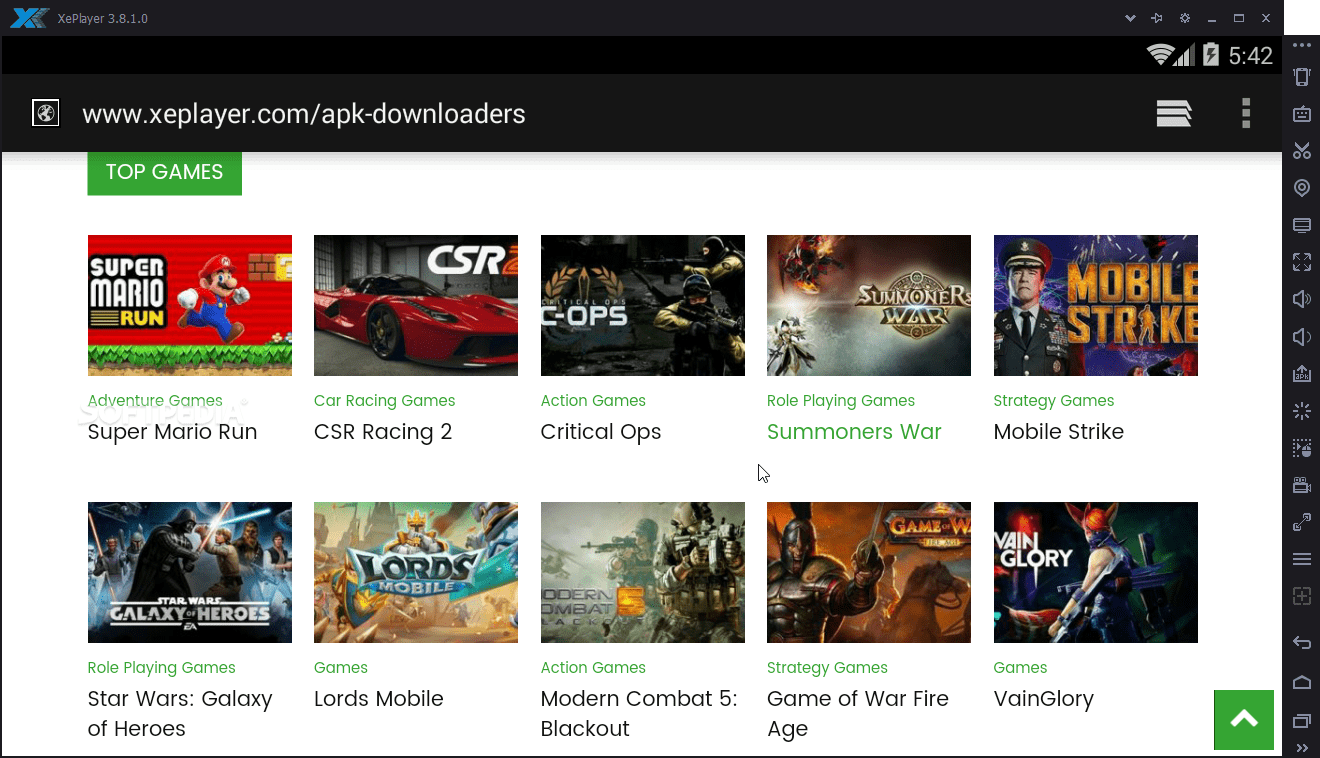Click Star Wars: Galaxy of Heroes title
This screenshot has width=1320, height=758.
[x=180, y=714]
